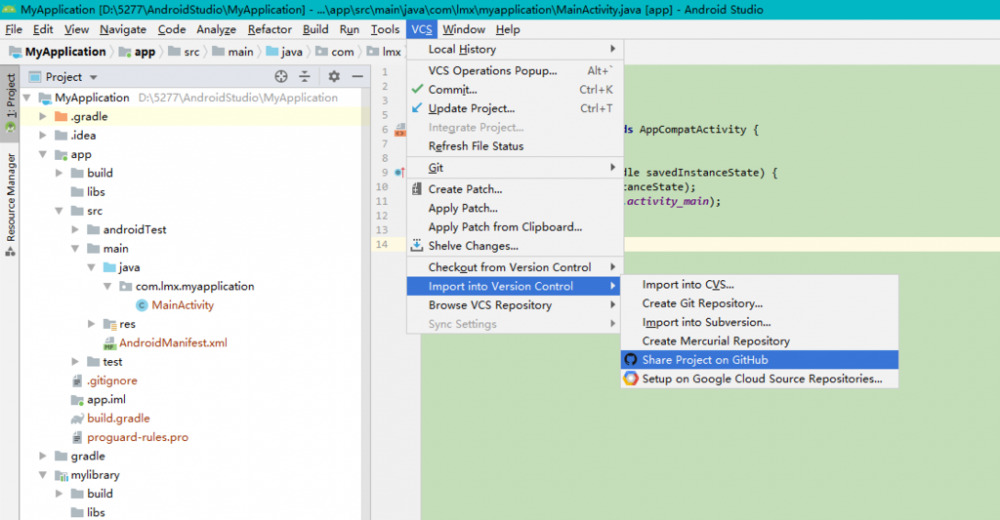
Task: Click the Google Cloud Source Repositories icon
Action: click(630, 379)
